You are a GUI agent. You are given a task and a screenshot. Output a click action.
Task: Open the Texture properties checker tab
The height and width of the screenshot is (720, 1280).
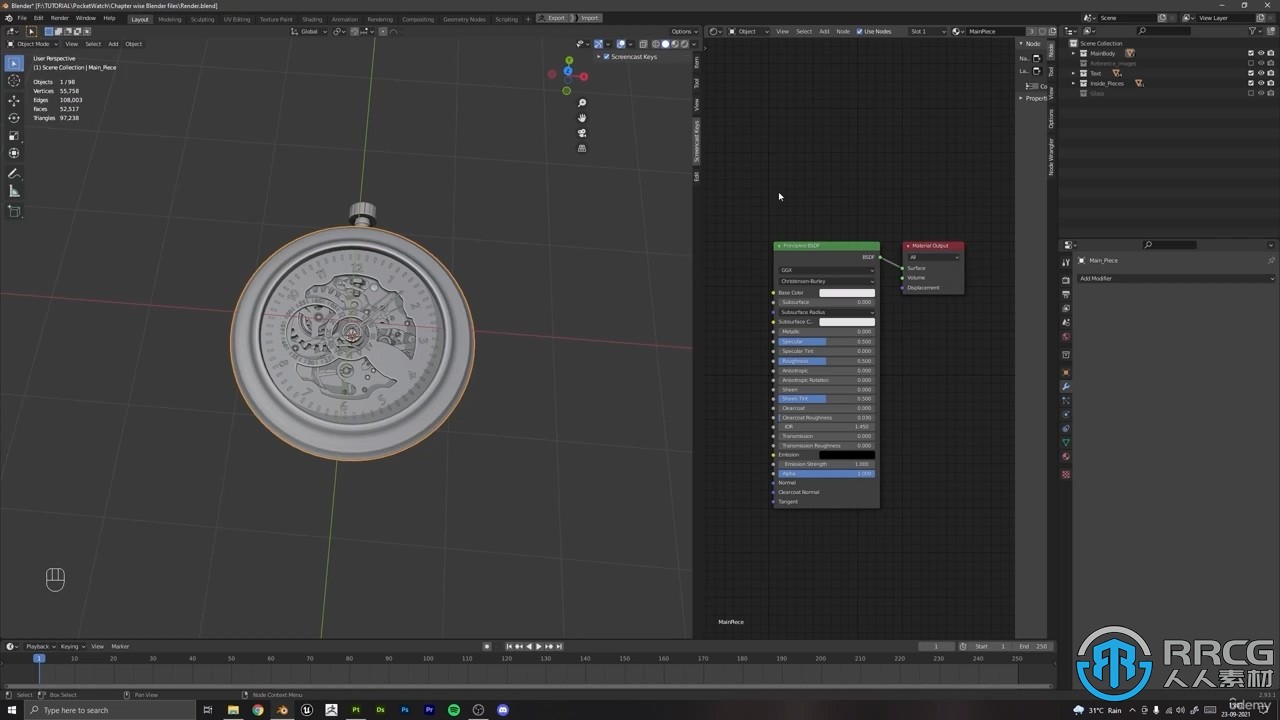click(1066, 474)
